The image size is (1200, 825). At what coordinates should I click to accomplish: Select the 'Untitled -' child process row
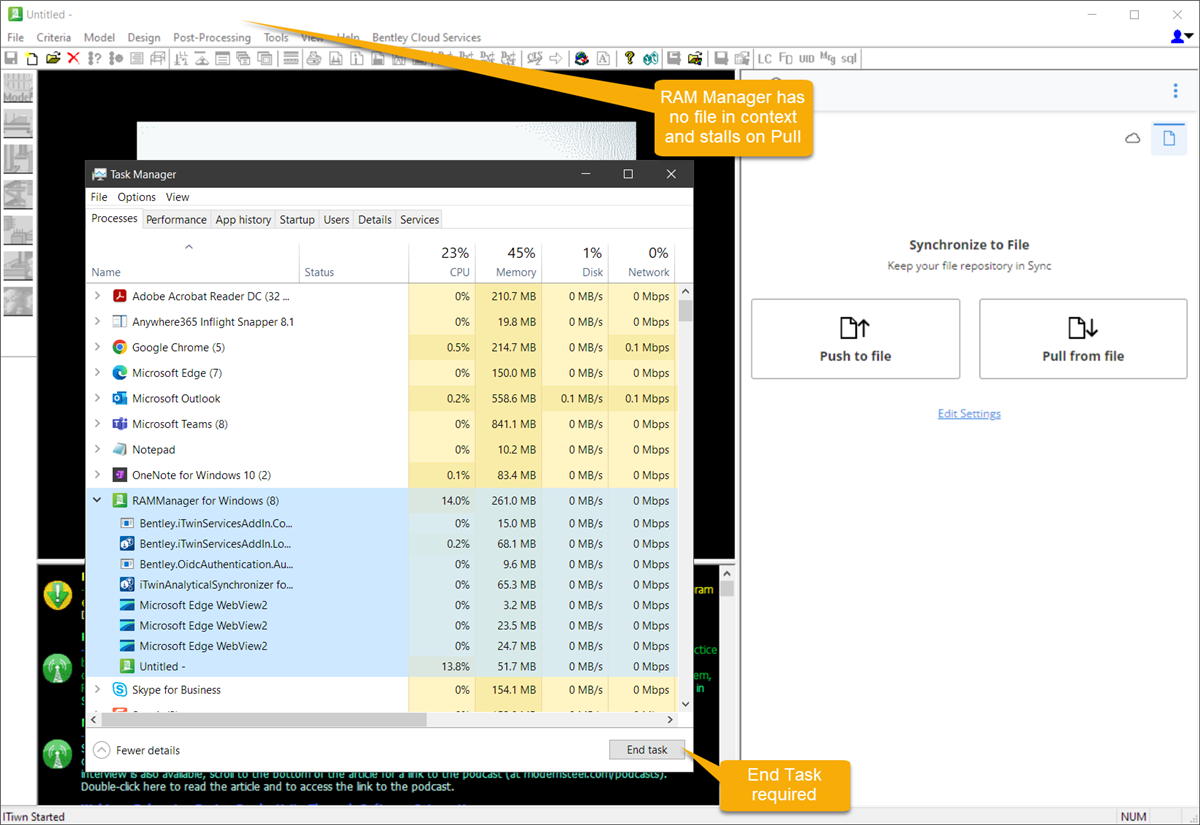pyautogui.click(x=381, y=666)
